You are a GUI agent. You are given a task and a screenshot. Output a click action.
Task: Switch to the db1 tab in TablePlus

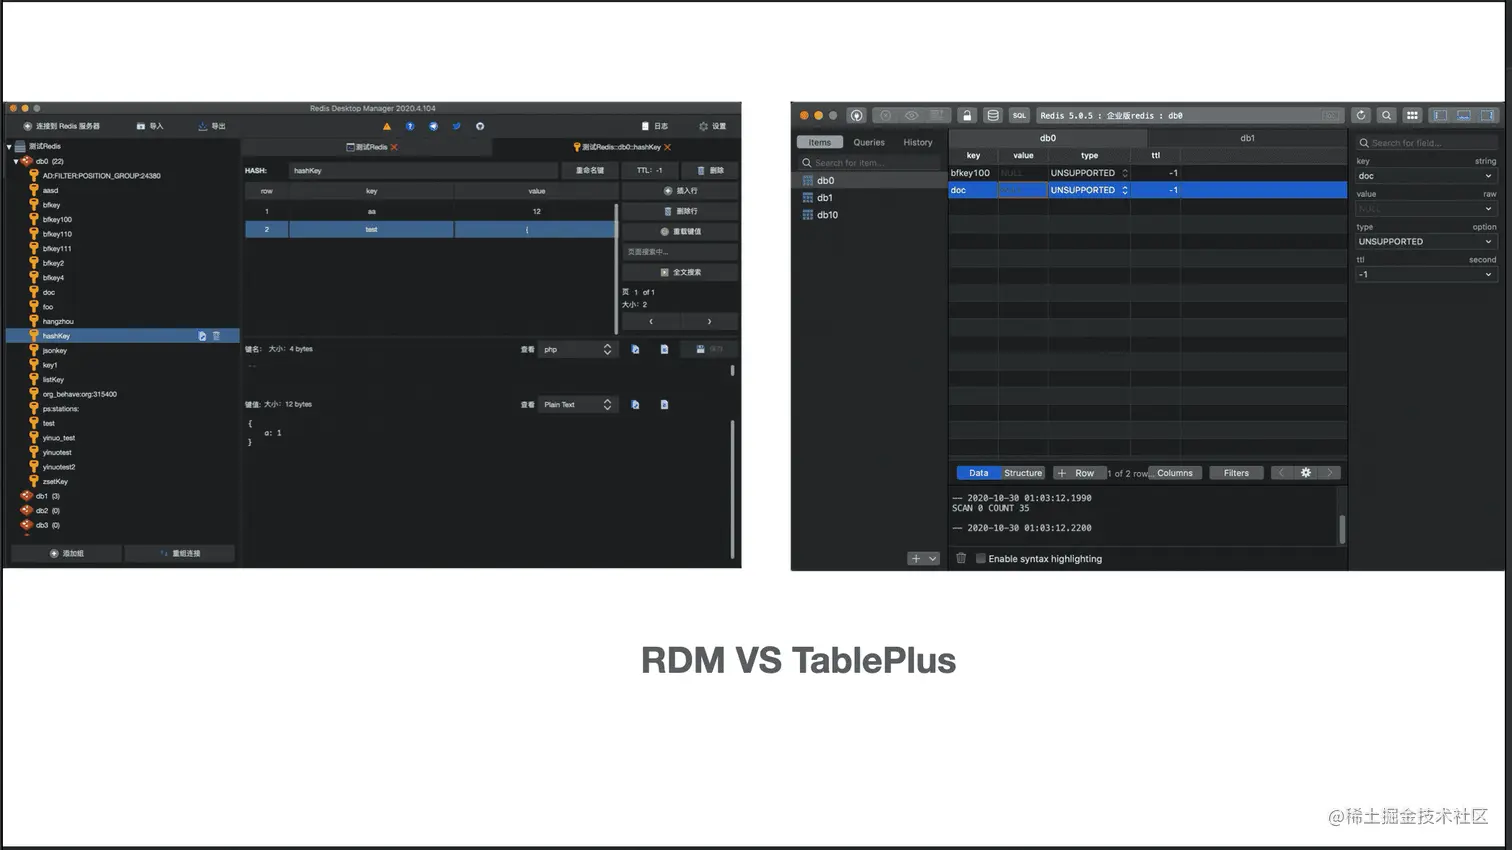pos(1247,138)
